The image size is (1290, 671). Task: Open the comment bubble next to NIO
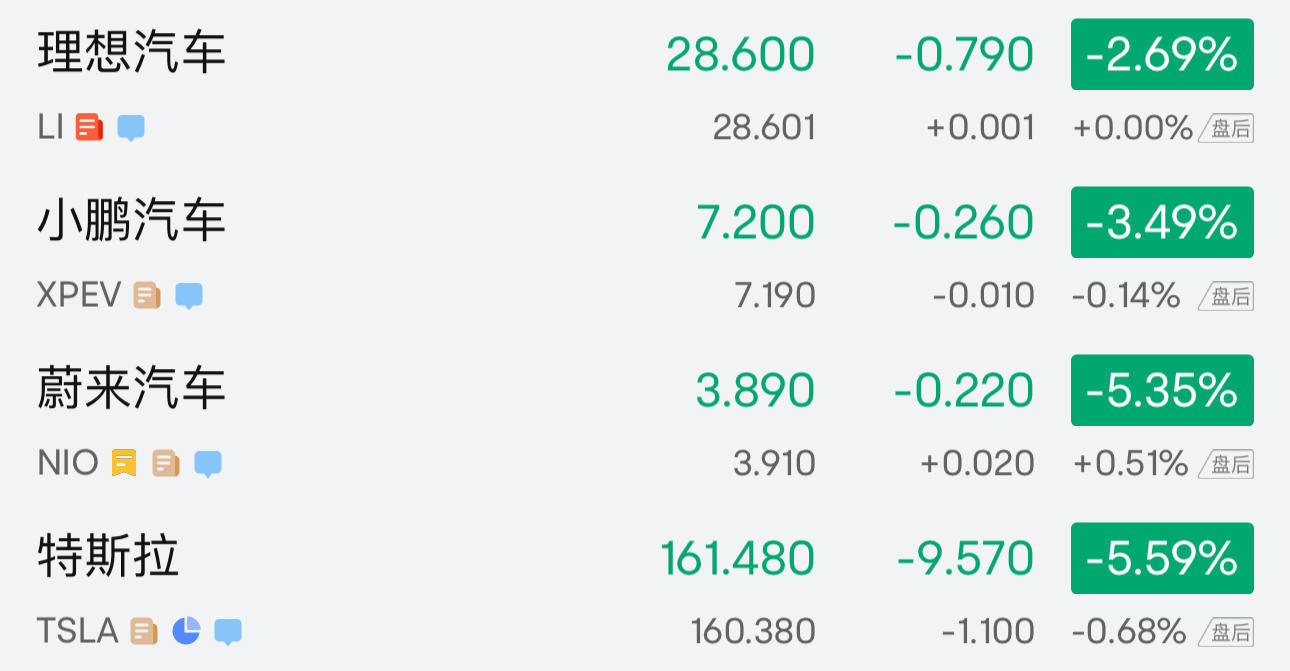[208, 464]
